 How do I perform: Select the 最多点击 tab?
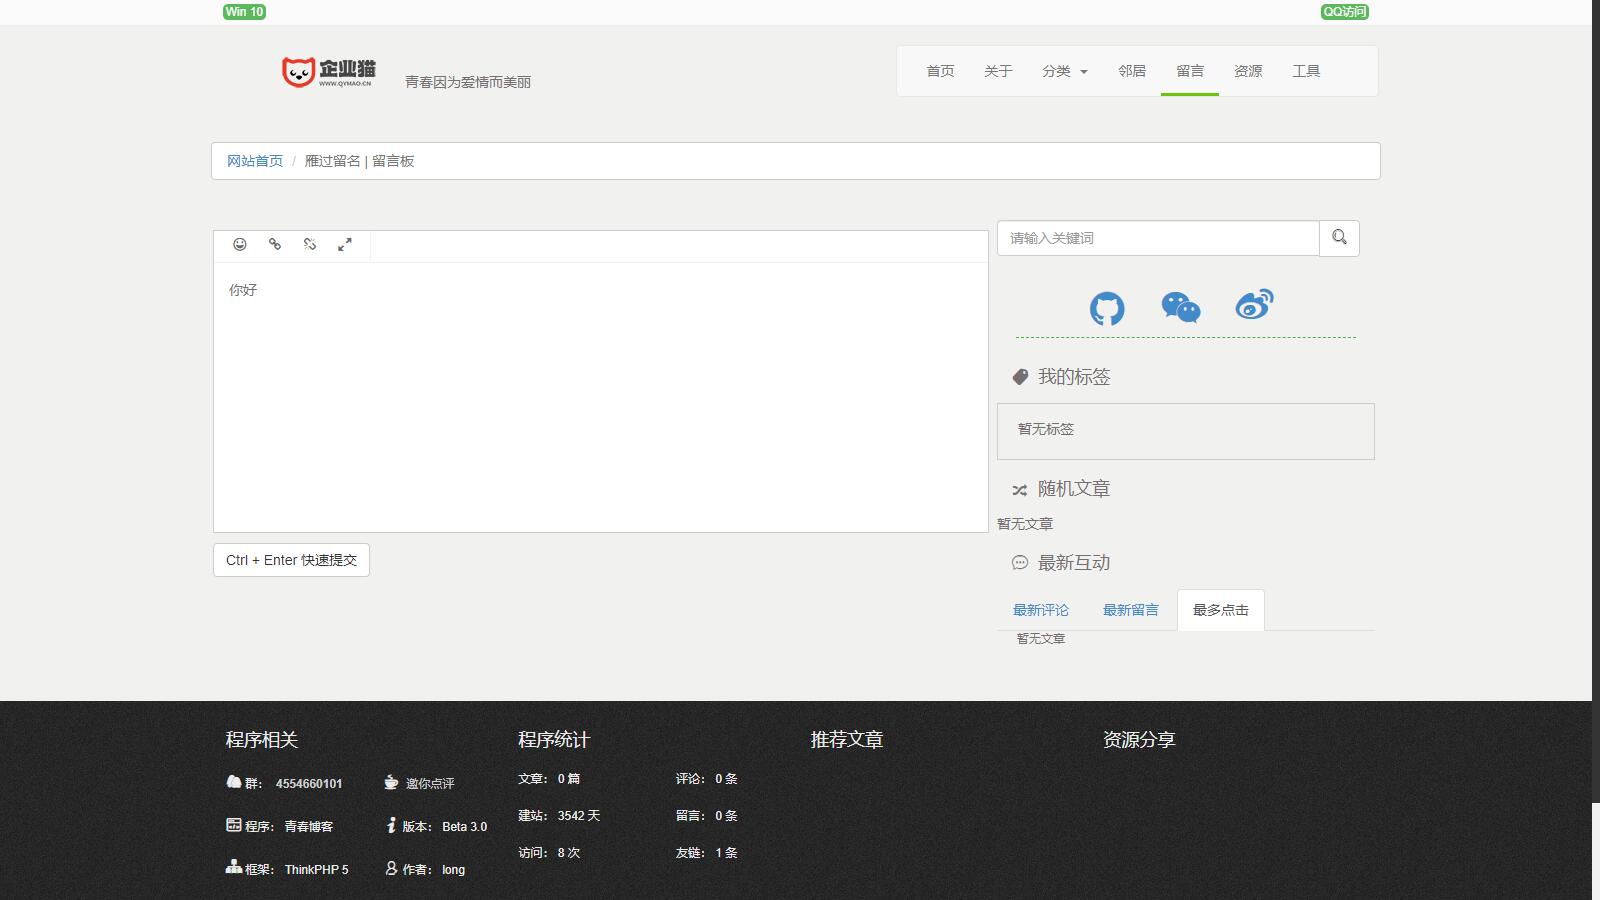[1220, 610]
